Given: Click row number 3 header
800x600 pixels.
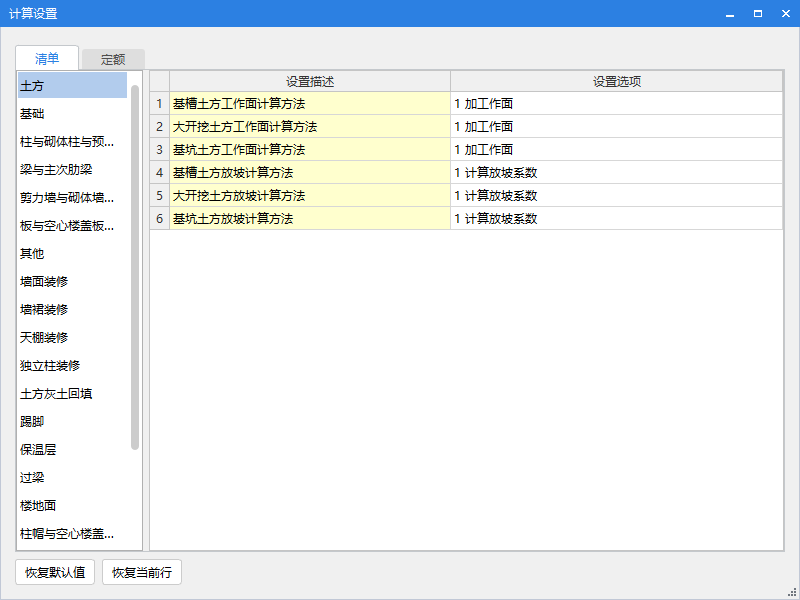Looking at the screenshot, I should (x=160, y=149).
